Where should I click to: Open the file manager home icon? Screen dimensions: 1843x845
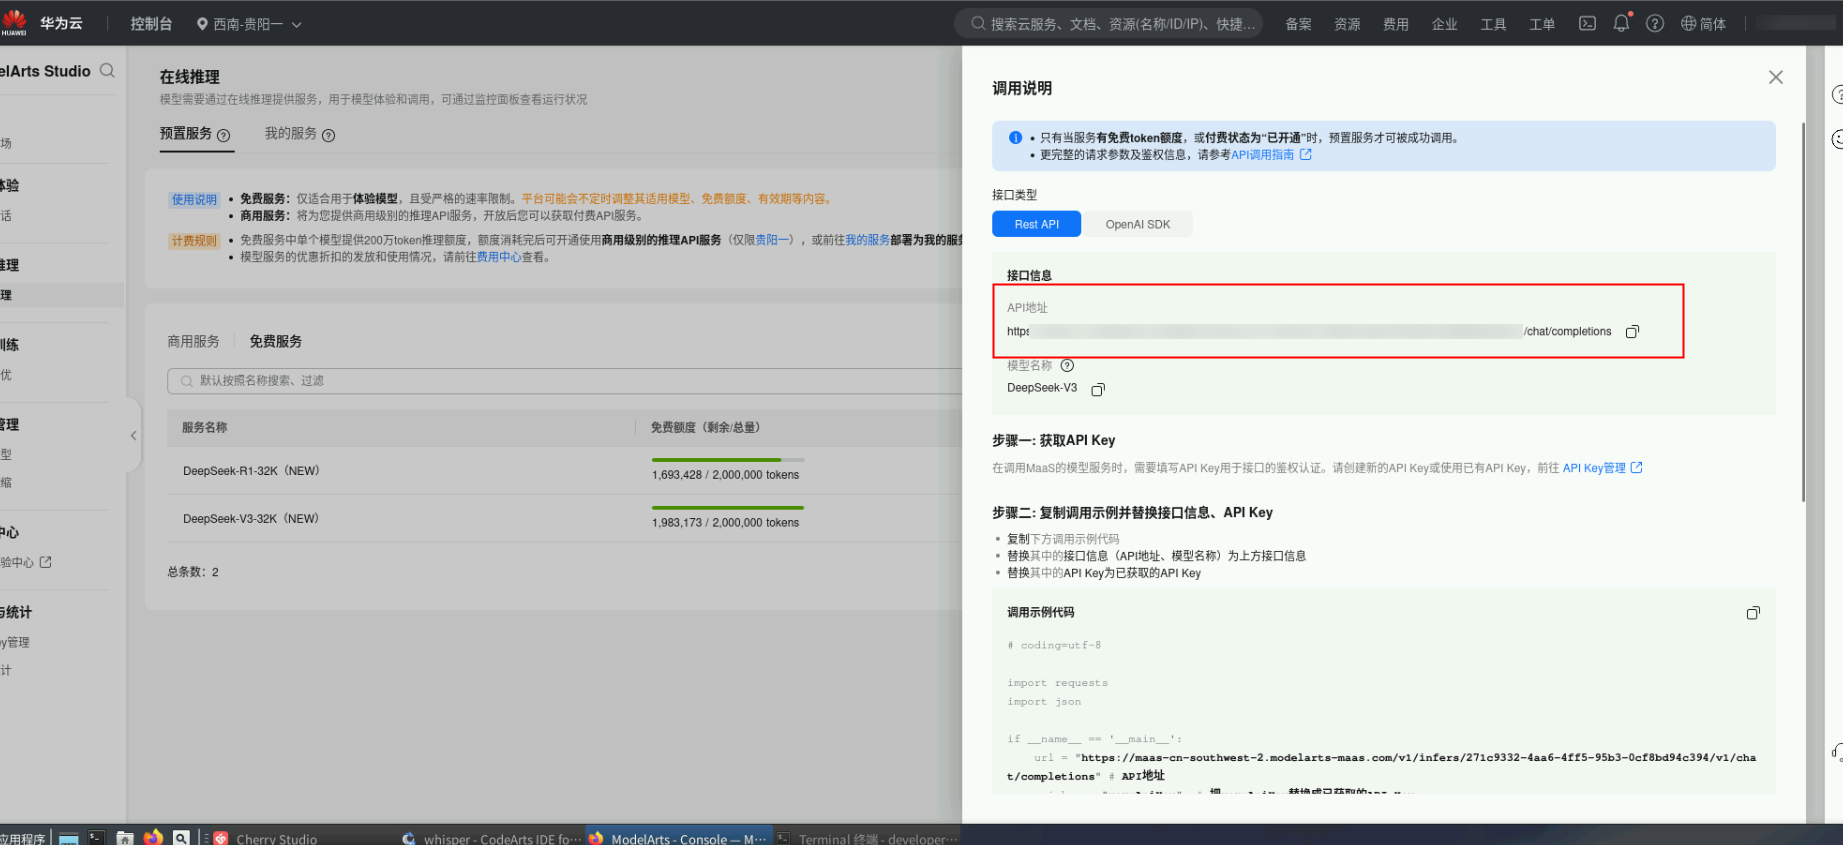coord(124,838)
